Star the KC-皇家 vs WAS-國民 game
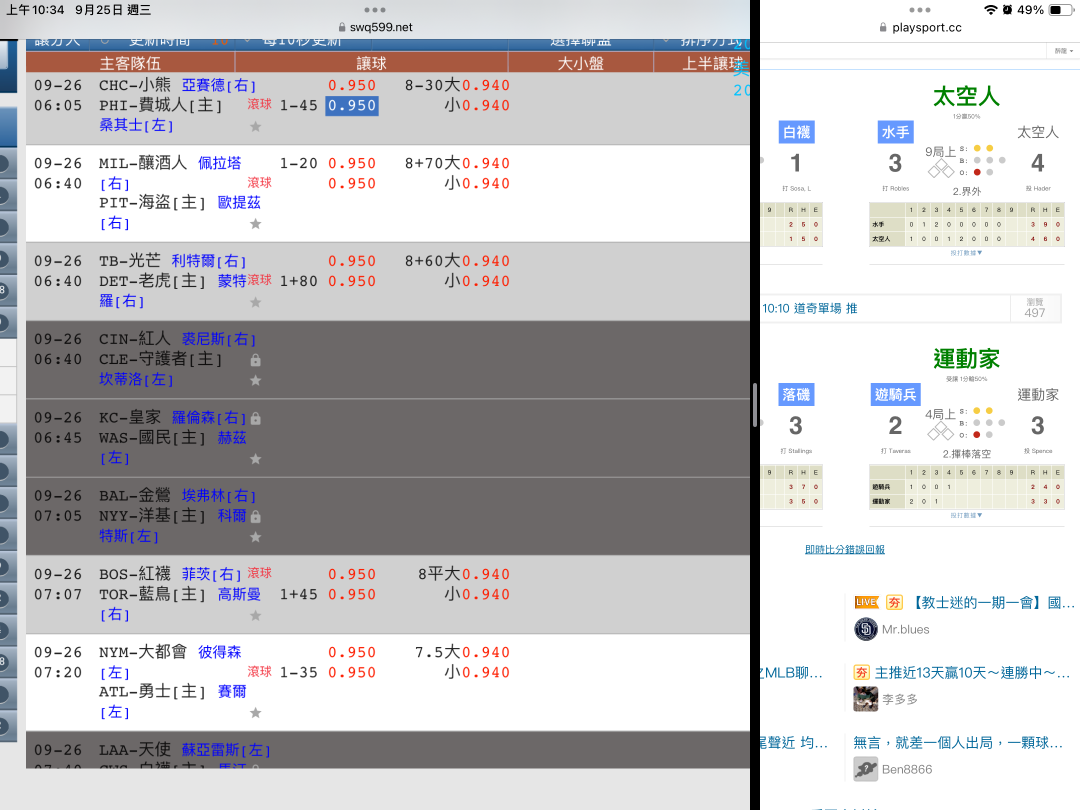 (x=256, y=459)
